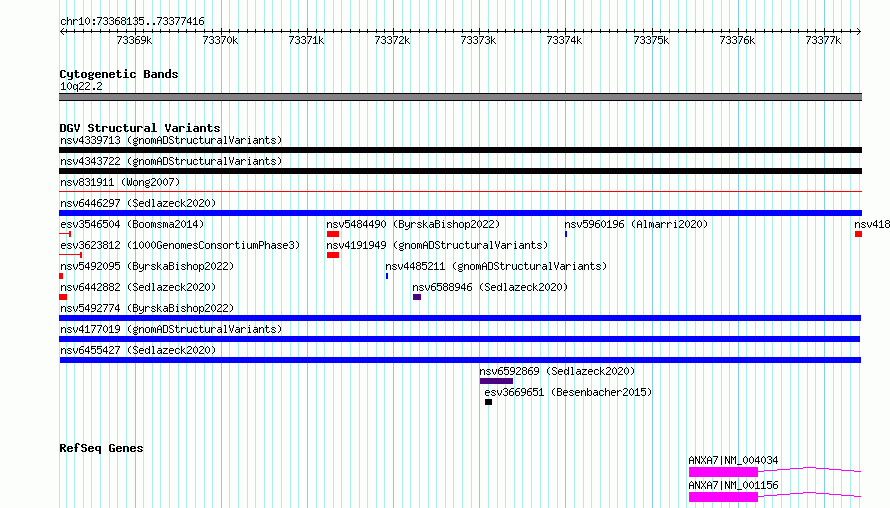Click nsv5492095 (ByrskaBishop2022) label

click(147, 266)
